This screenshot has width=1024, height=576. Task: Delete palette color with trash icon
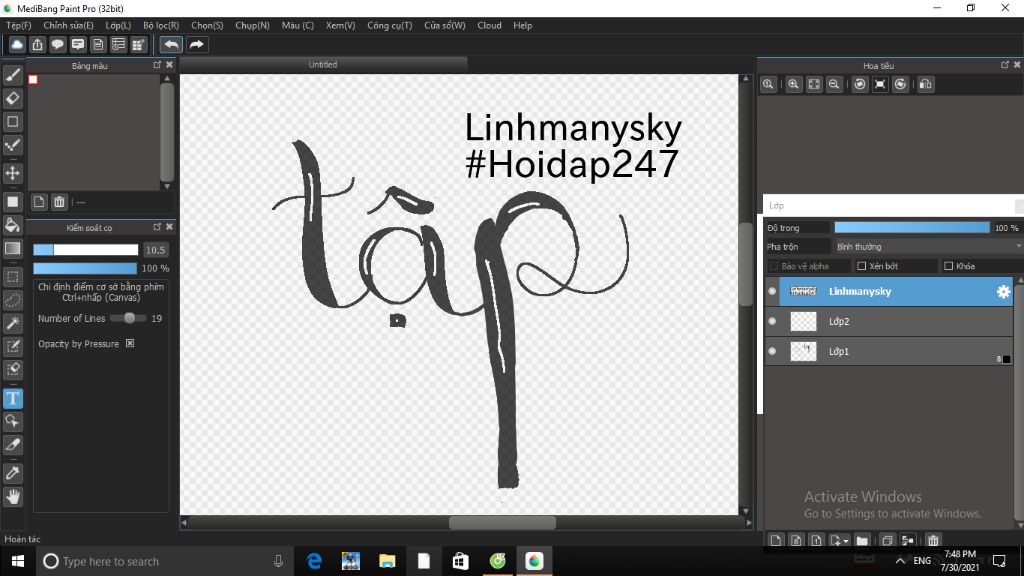pyautogui.click(x=59, y=202)
